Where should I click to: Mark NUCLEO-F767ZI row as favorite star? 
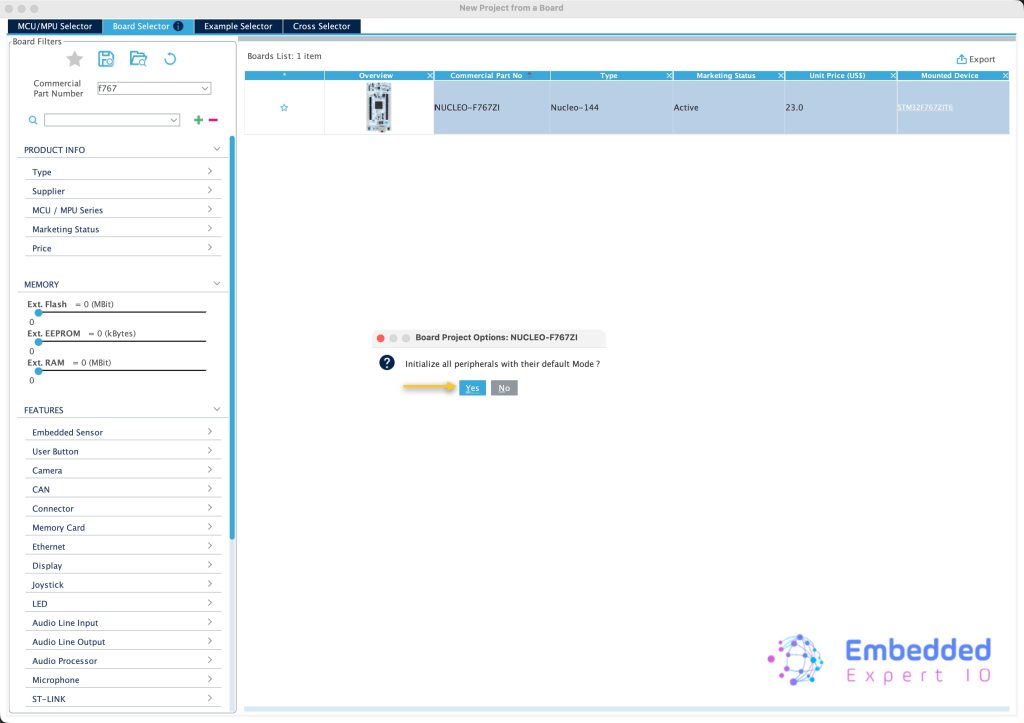284,107
